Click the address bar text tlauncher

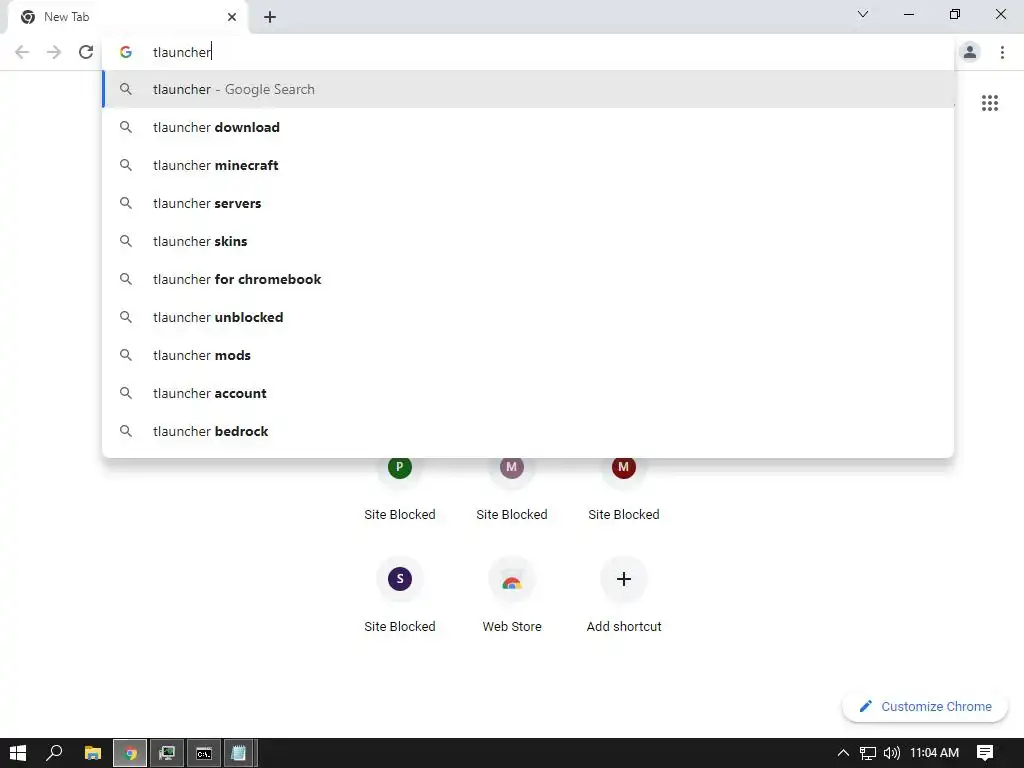coord(182,52)
